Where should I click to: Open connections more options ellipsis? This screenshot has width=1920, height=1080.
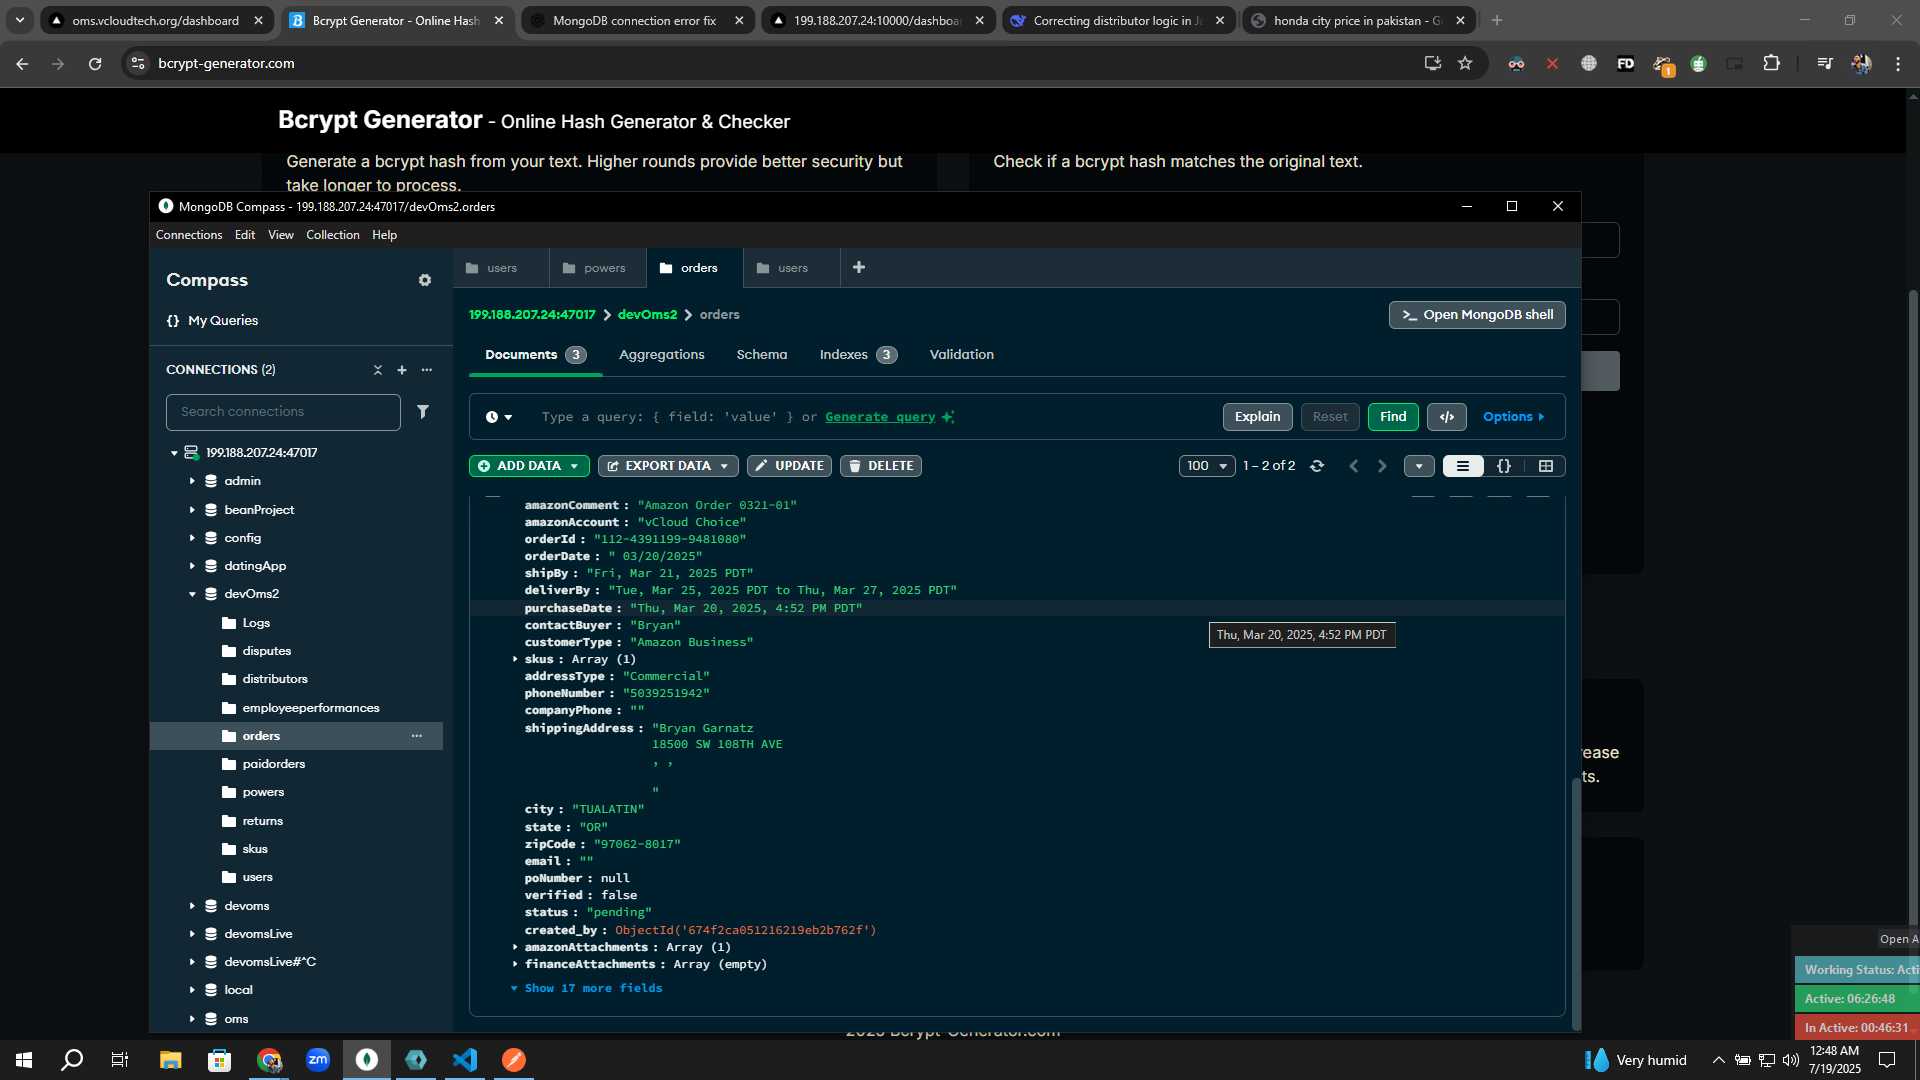[x=427, y=370]
